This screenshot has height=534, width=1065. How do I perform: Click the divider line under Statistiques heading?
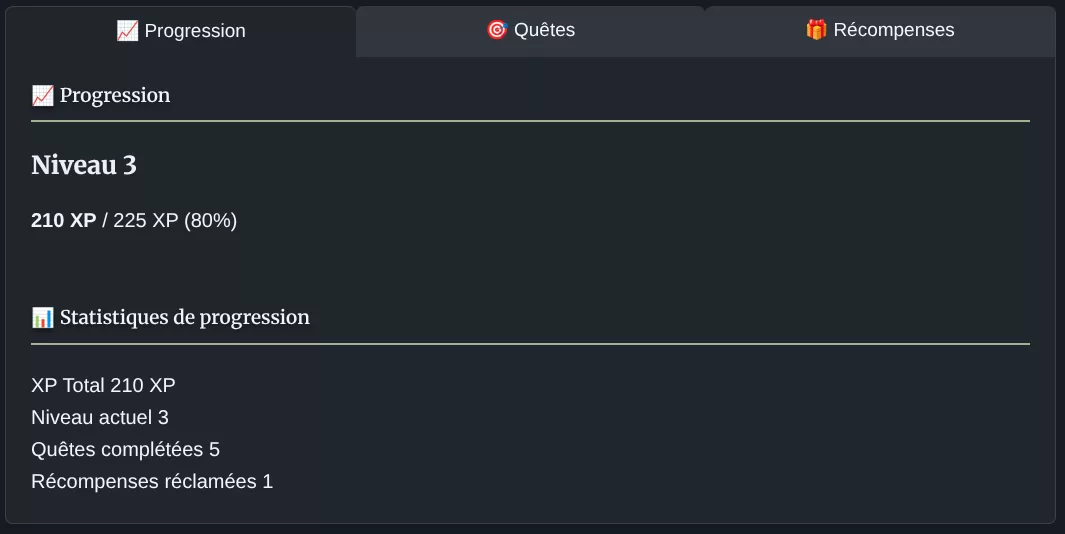530,344
